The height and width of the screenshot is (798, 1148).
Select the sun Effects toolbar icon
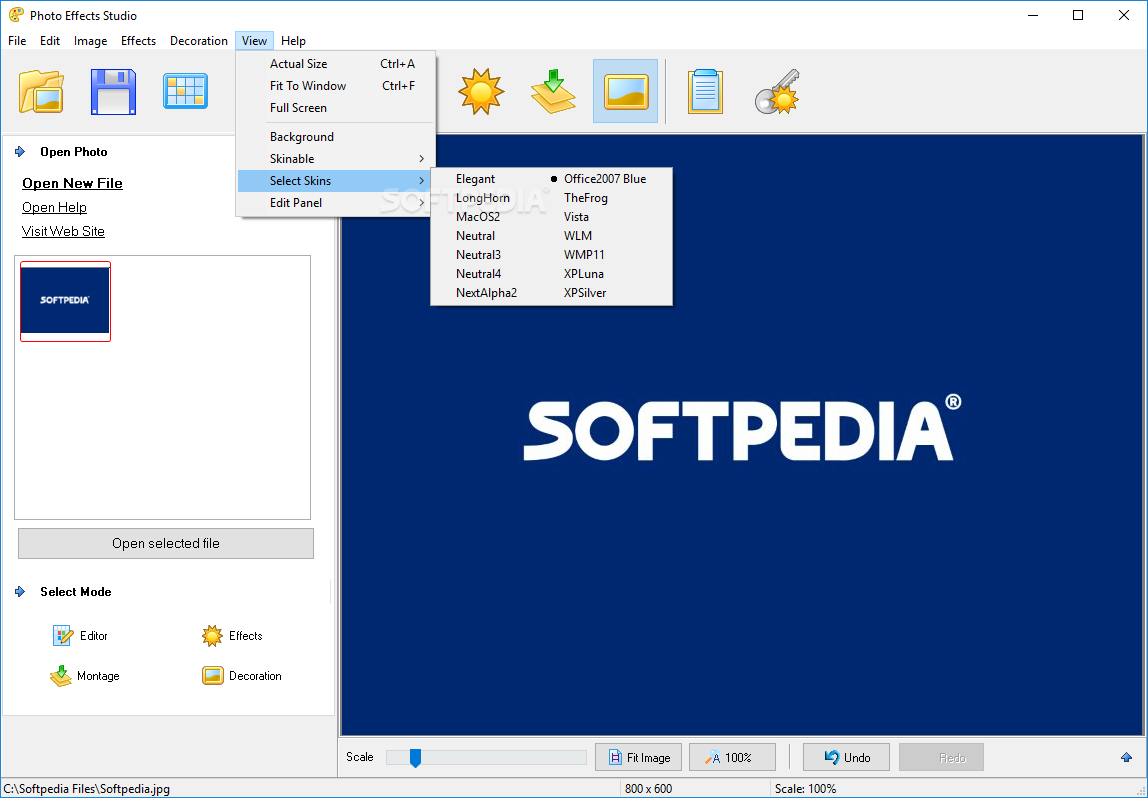click(x=481, y=92)
